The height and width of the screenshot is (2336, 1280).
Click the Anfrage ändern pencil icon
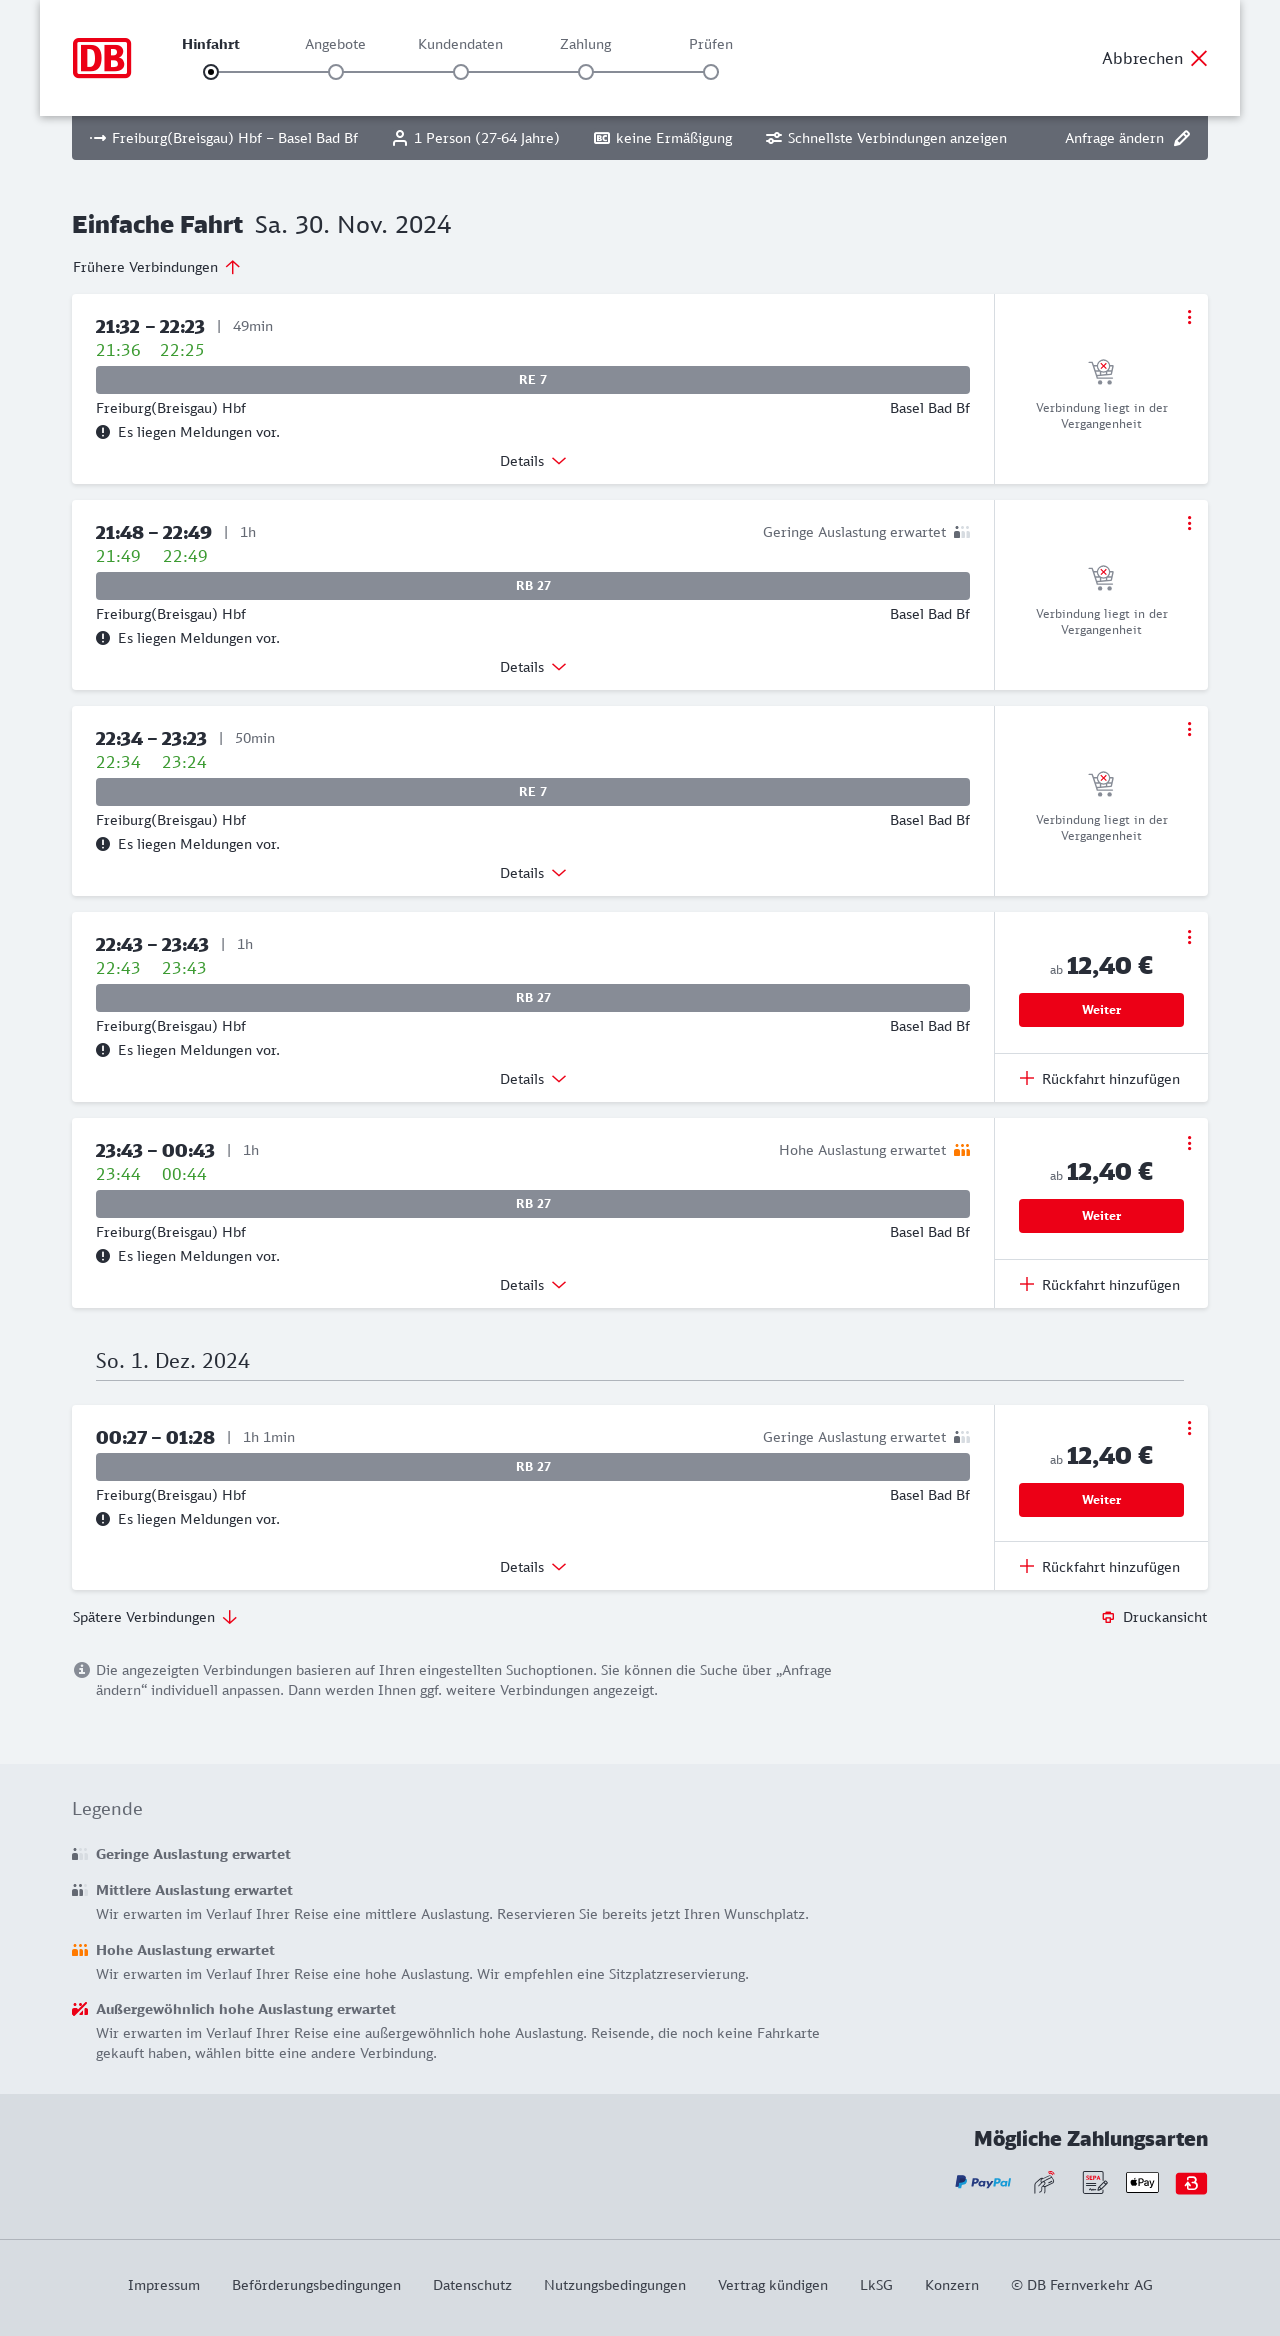coord(1182,138)
